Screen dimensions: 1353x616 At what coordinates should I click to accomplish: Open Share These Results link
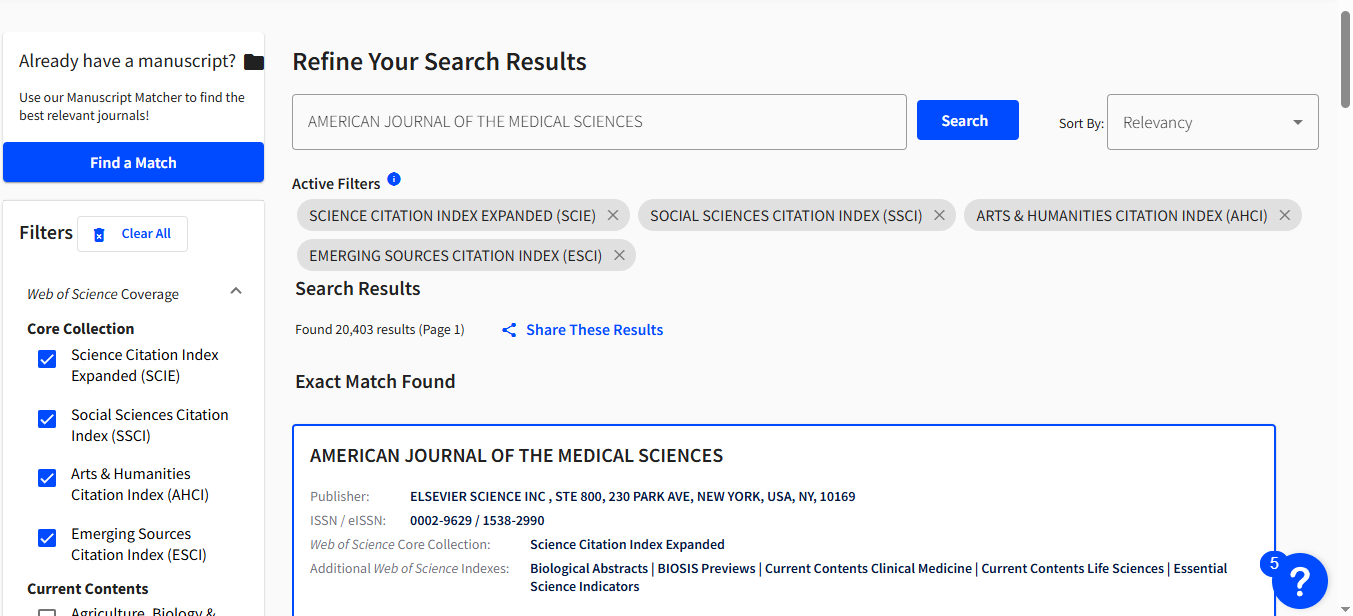tap(594, 330)
